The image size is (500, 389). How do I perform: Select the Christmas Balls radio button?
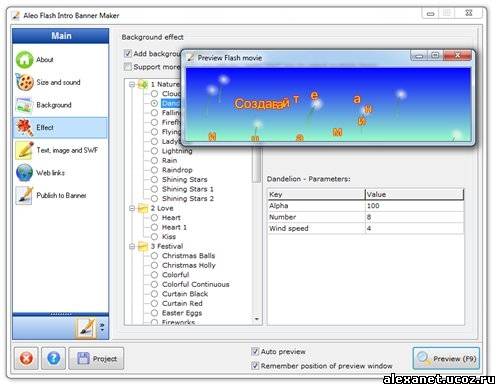click(x=154, y=256)
